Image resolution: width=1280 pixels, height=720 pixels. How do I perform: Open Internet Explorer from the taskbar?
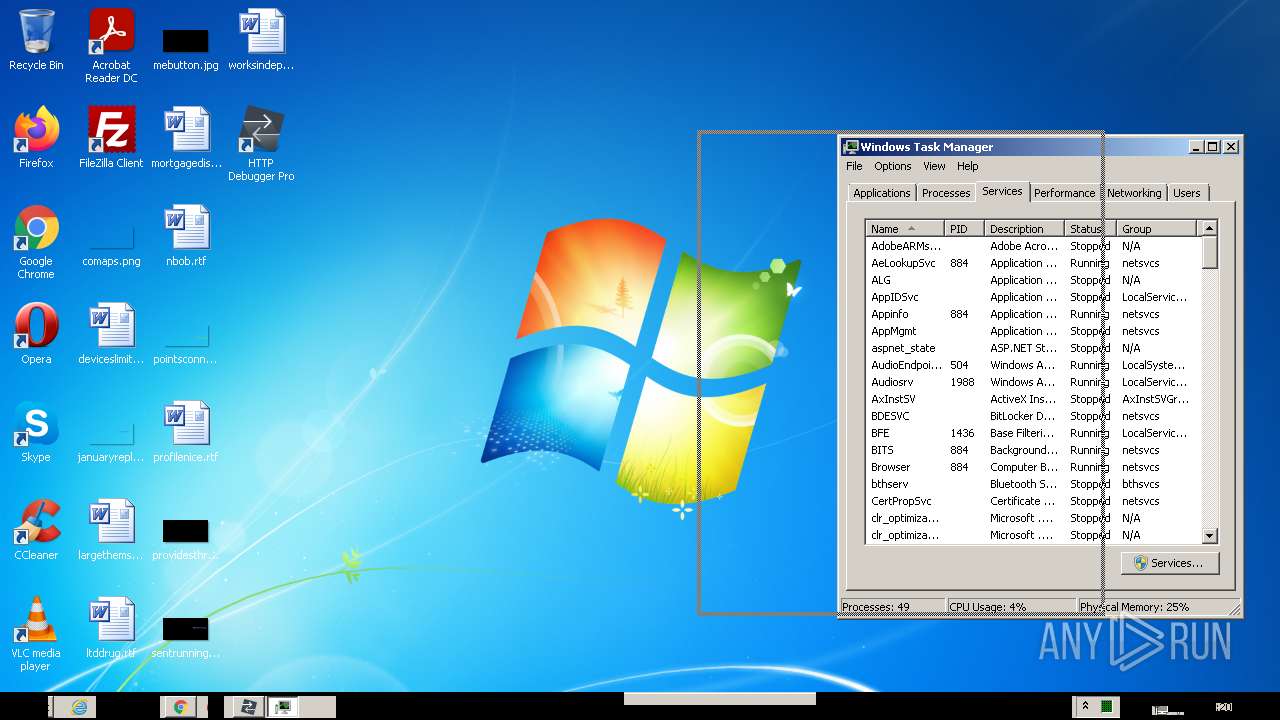click(x=79, y=707)
